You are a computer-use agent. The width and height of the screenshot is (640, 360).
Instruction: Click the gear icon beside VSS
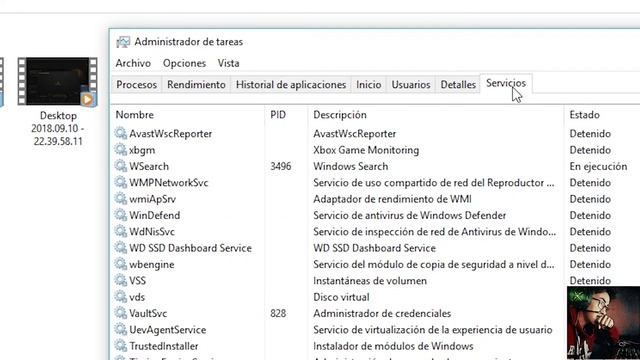[x=121, y=280]
